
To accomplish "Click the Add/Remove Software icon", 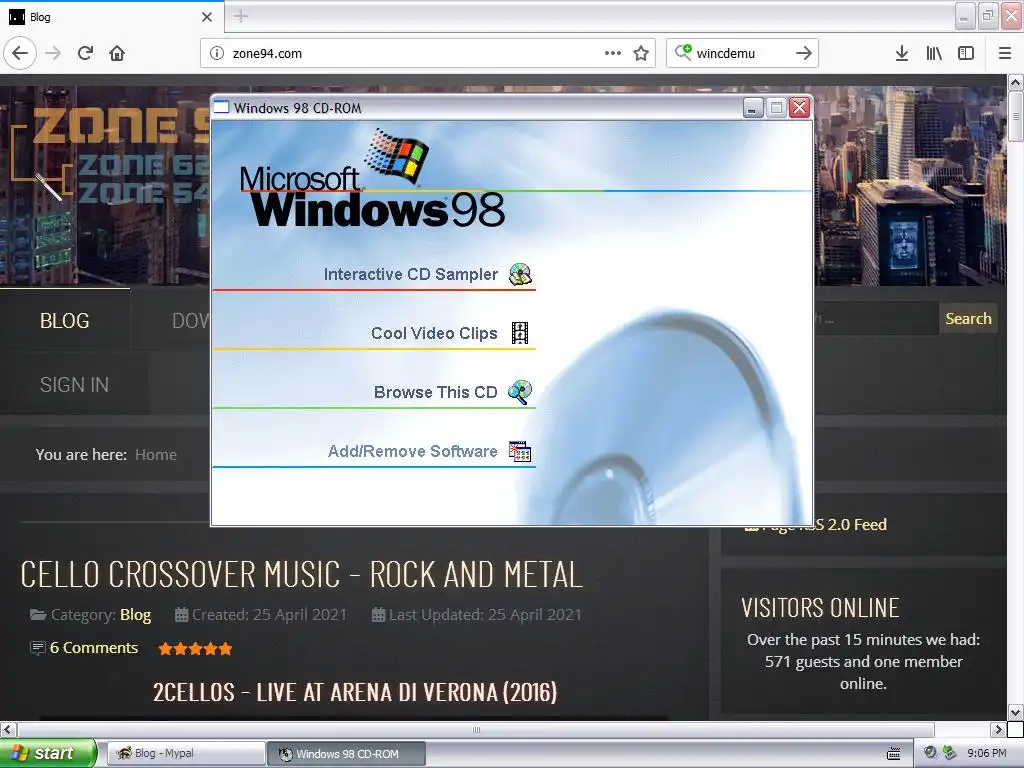I will point(520,451).
